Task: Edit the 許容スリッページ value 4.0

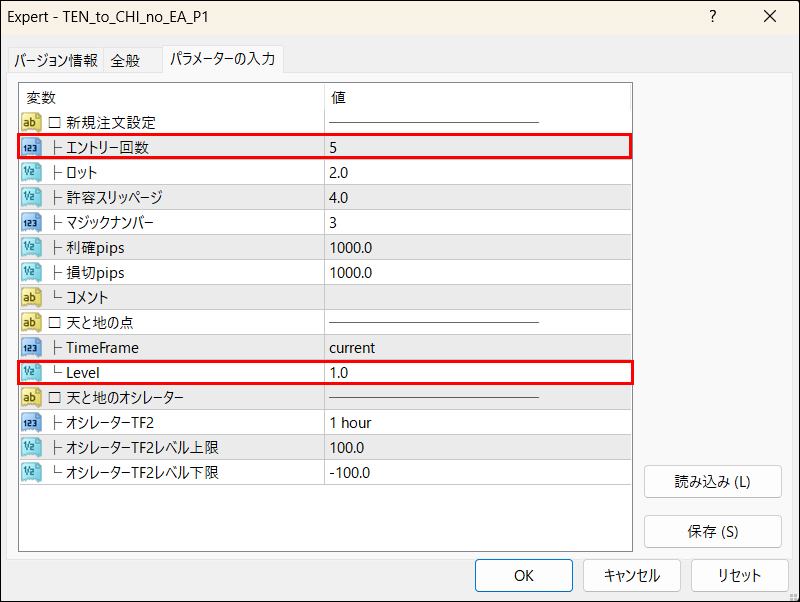Action: (x=478, y=197)
